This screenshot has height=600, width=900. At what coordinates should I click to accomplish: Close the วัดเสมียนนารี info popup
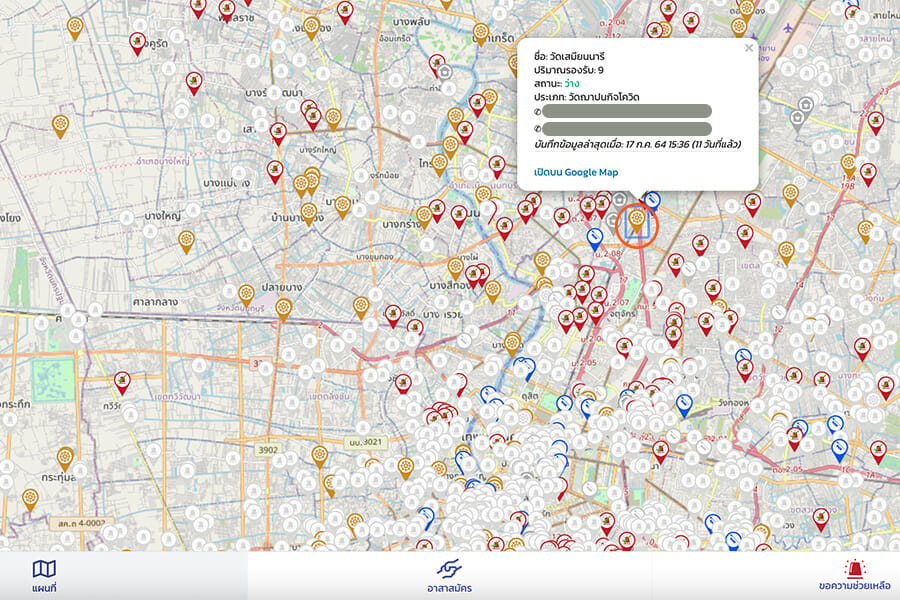coord(749,47)
